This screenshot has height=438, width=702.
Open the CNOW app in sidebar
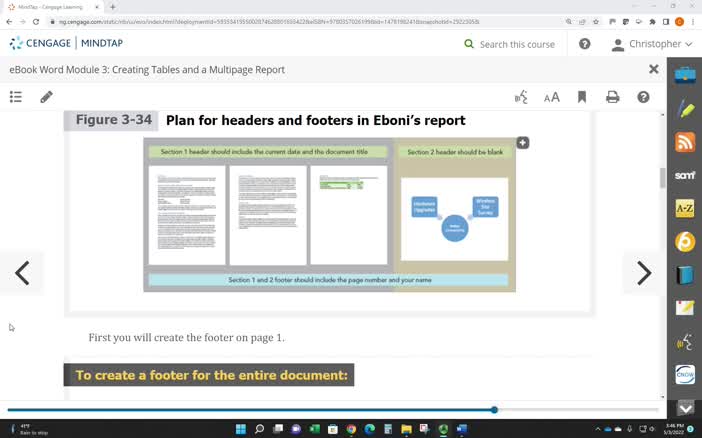click(685, 374)
